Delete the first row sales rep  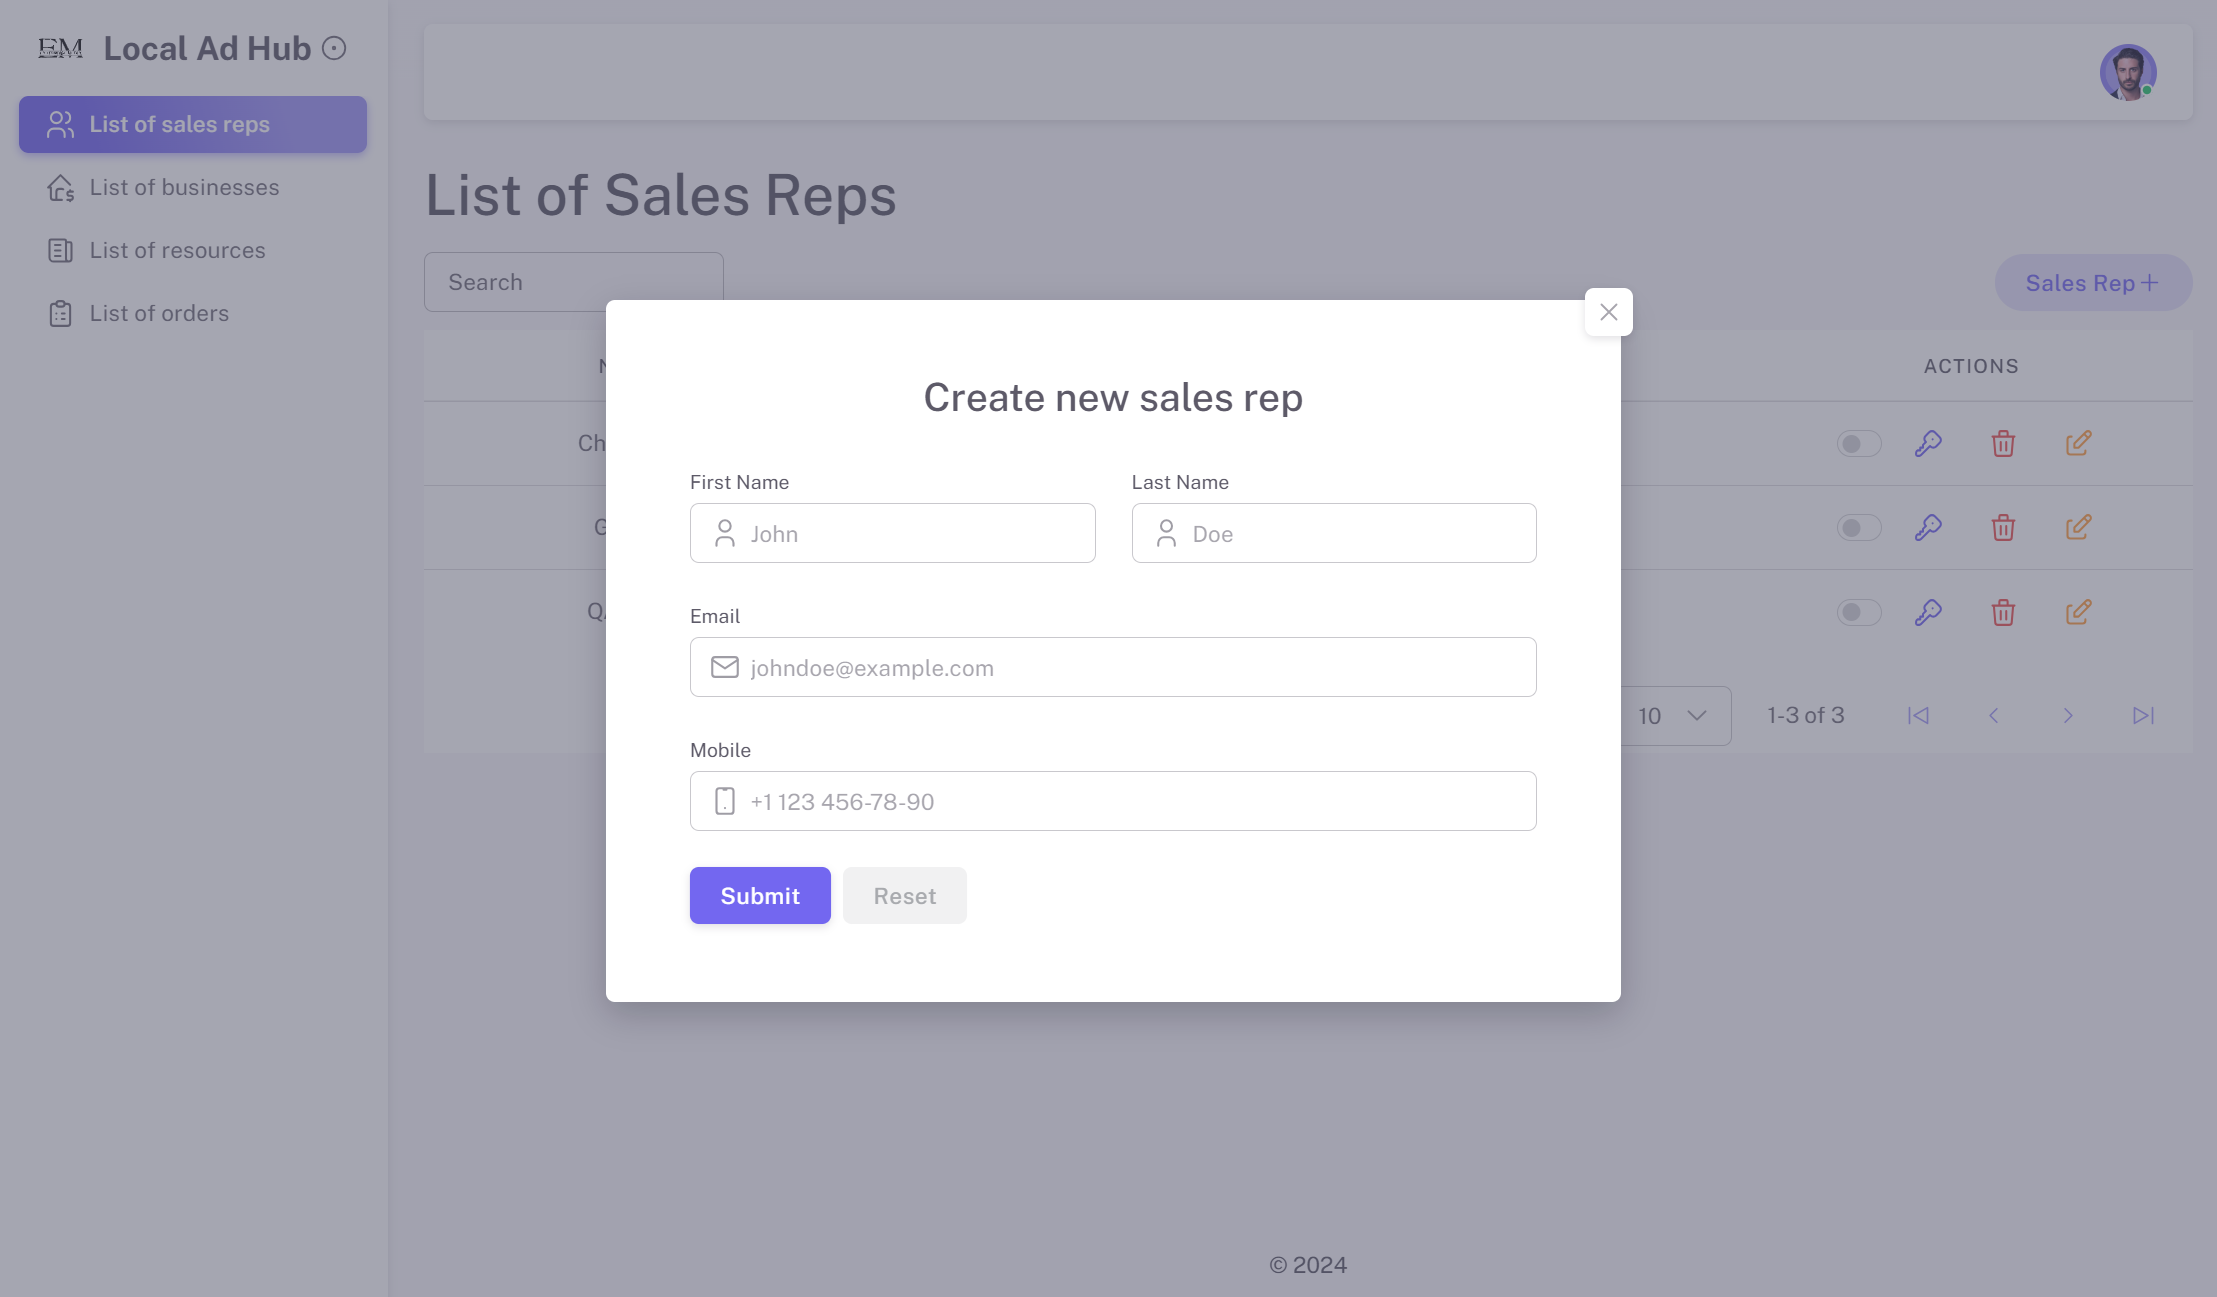(2003, 443)
